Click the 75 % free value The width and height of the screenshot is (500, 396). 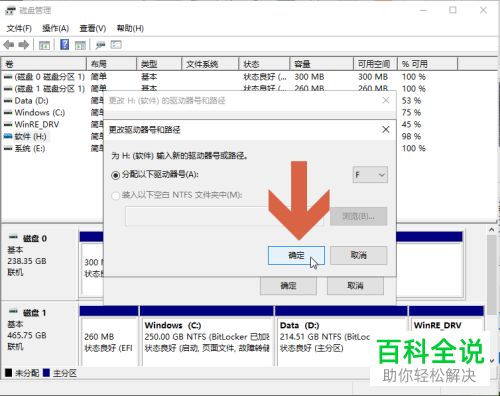411,113
